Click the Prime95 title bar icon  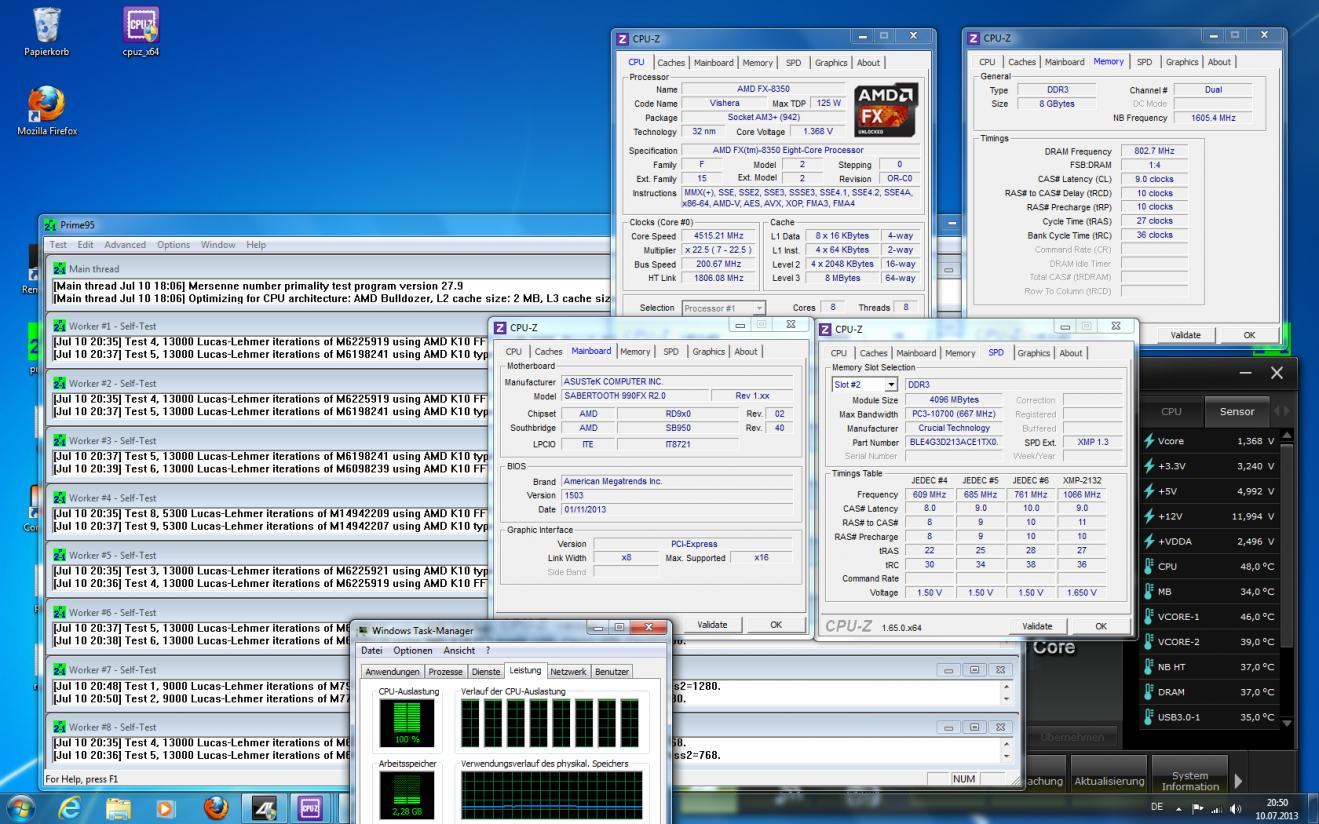coord(51,225)
